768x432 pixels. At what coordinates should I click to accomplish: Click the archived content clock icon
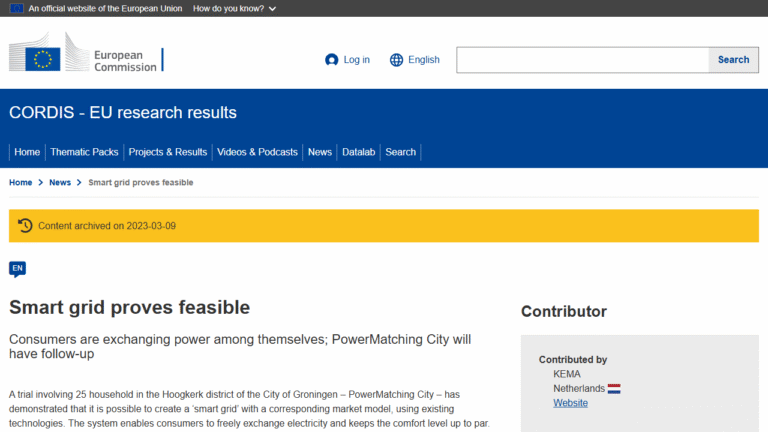pos(25,226)
